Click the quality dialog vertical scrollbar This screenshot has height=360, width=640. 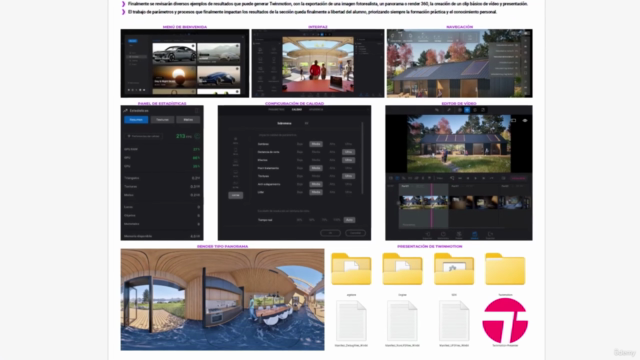point(362,157)
